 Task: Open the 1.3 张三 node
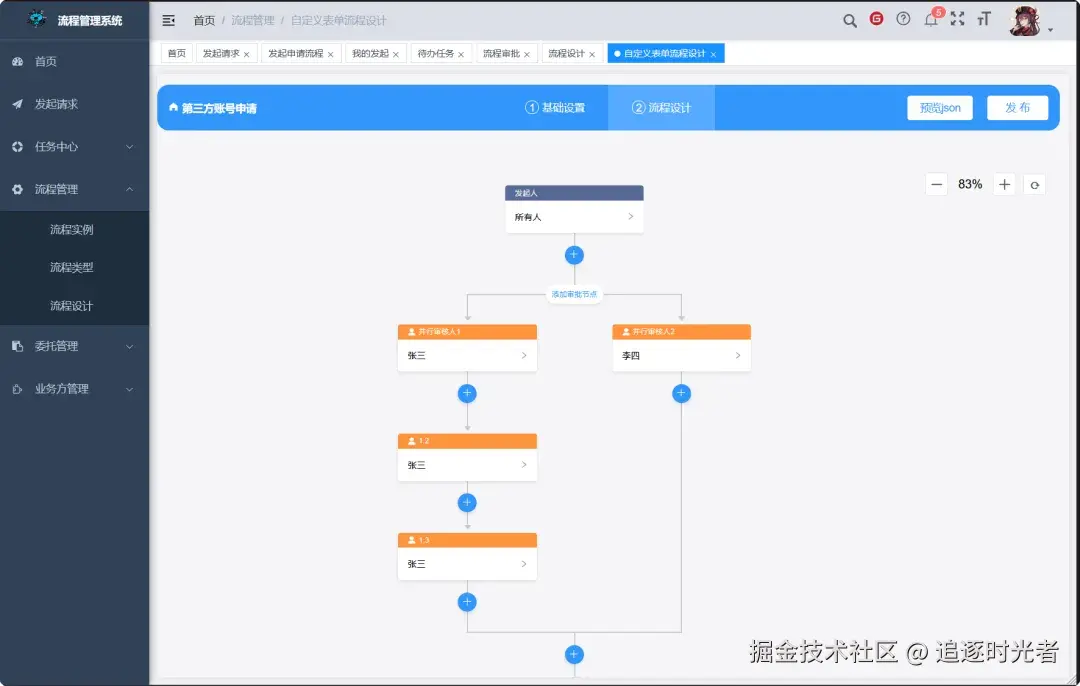pyautogui.click(x=467, y=557)
